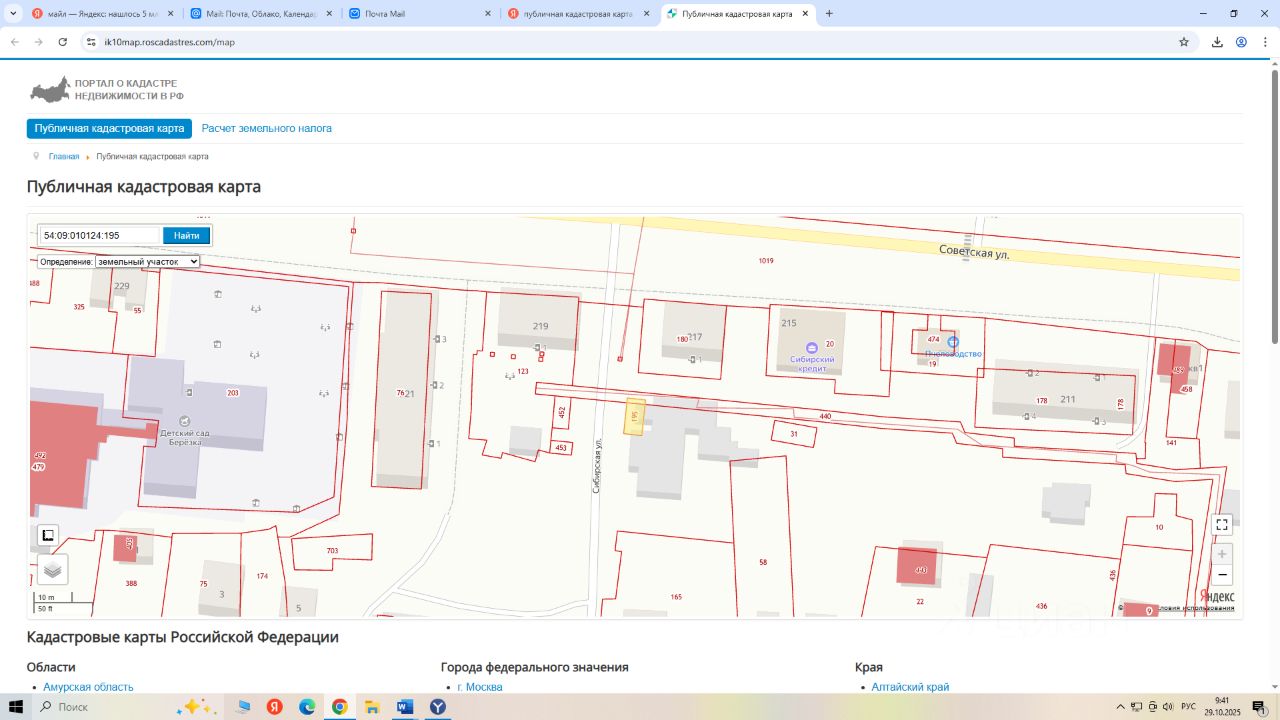Open Yandex terms of use link on map
Viewport: 1280px width, 720px height.
[1196, 608]
